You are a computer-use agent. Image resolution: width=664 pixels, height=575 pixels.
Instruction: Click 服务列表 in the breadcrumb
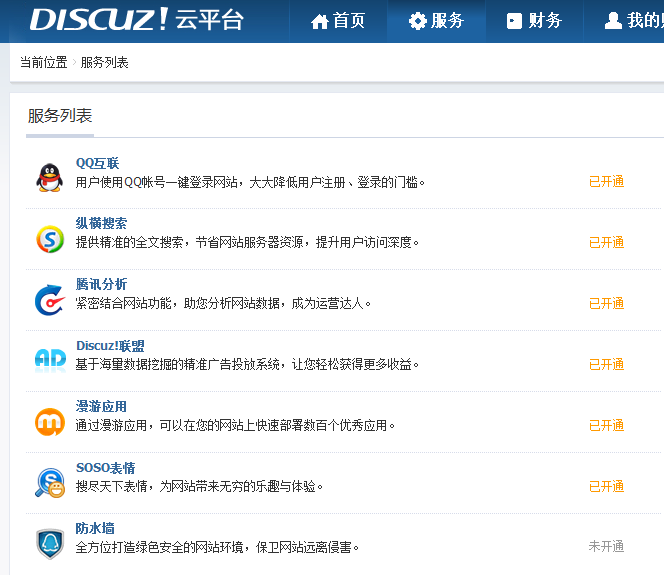pos(104,62)
